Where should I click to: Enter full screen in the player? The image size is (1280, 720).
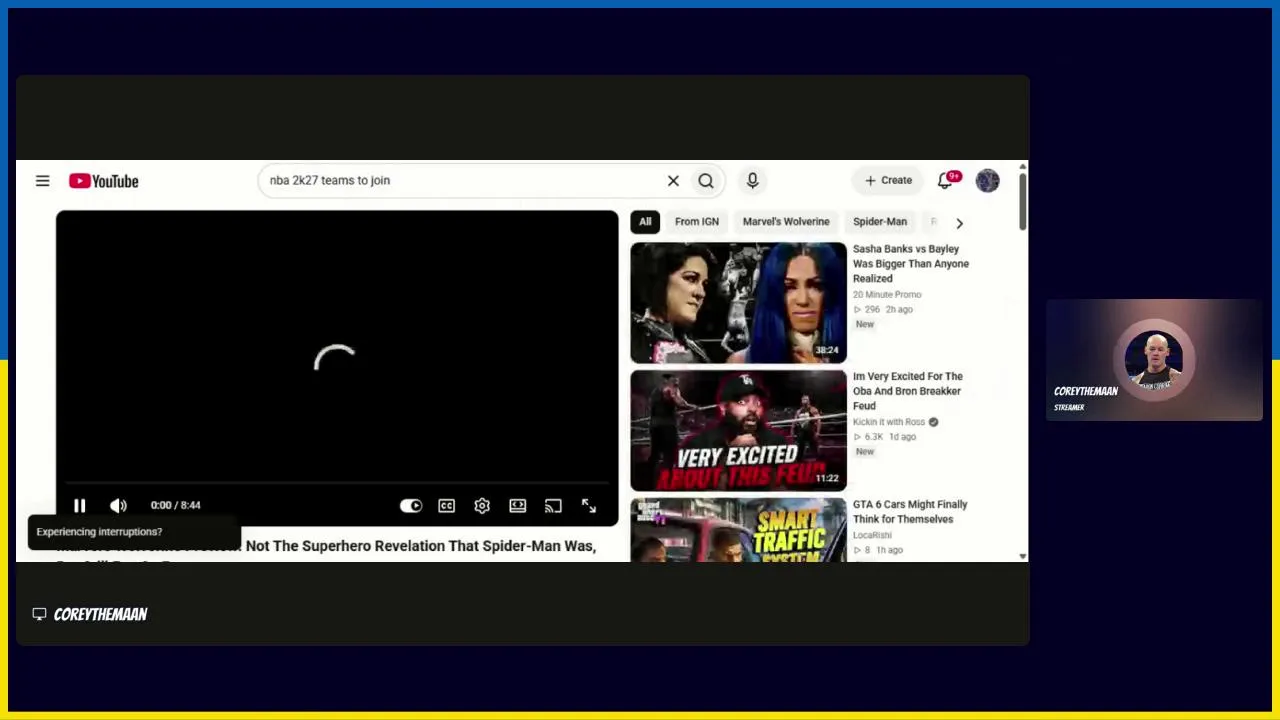point(589,505)
